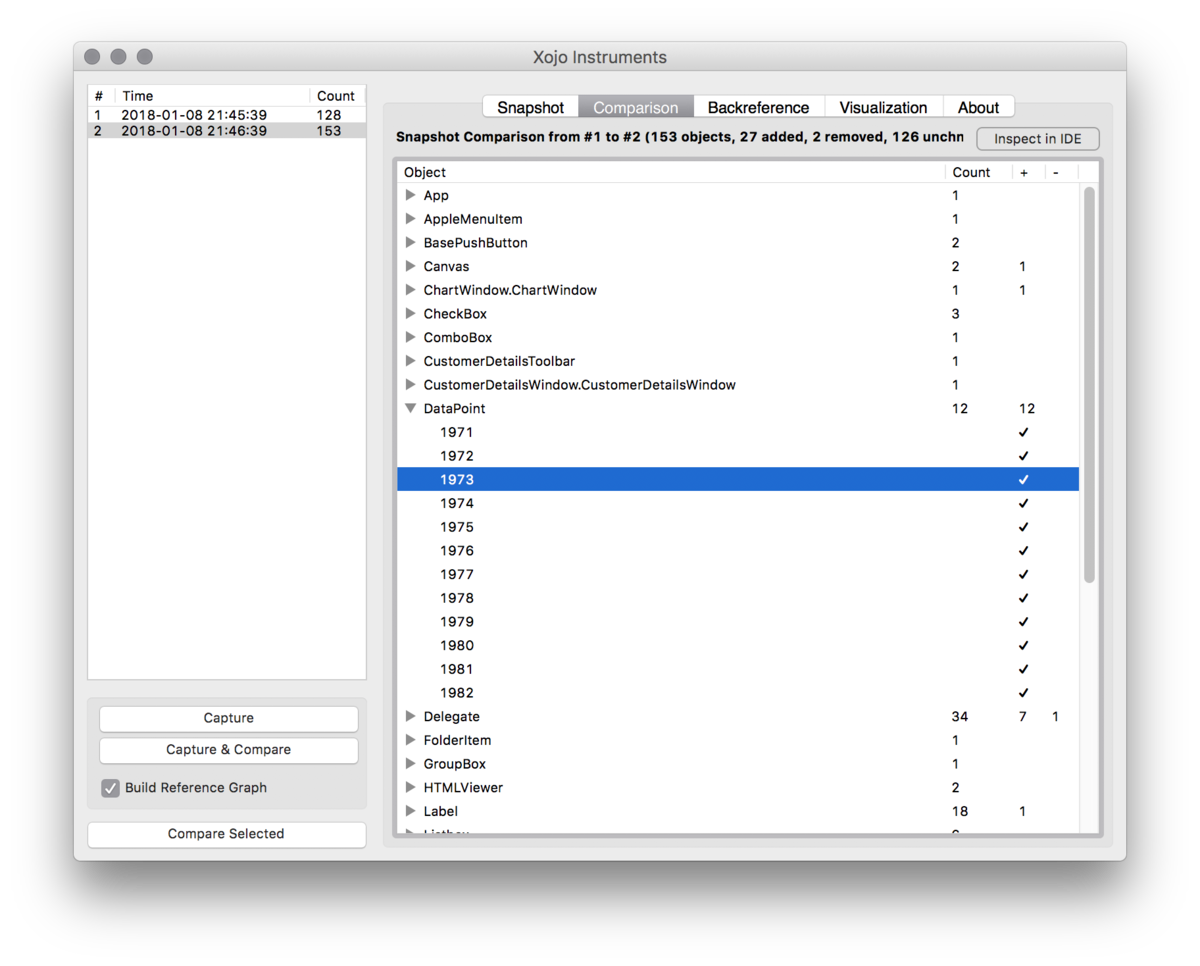Select DataPoint item 1975
Image resolution: width=1200 pixels, height=966 pixels.
pyautogui.click(x=738, y=527)
